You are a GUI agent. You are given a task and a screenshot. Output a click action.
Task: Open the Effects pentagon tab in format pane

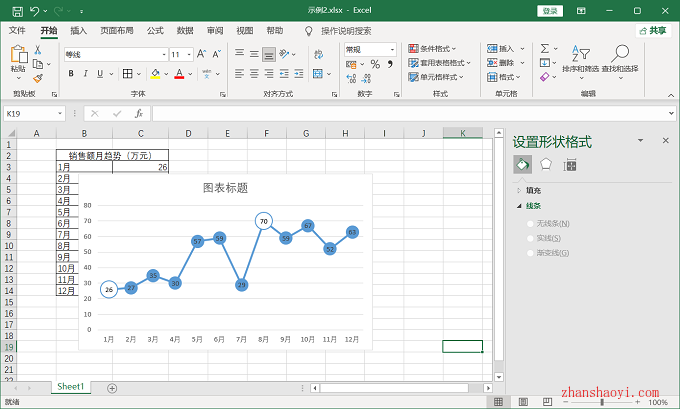tap(546, 165)
